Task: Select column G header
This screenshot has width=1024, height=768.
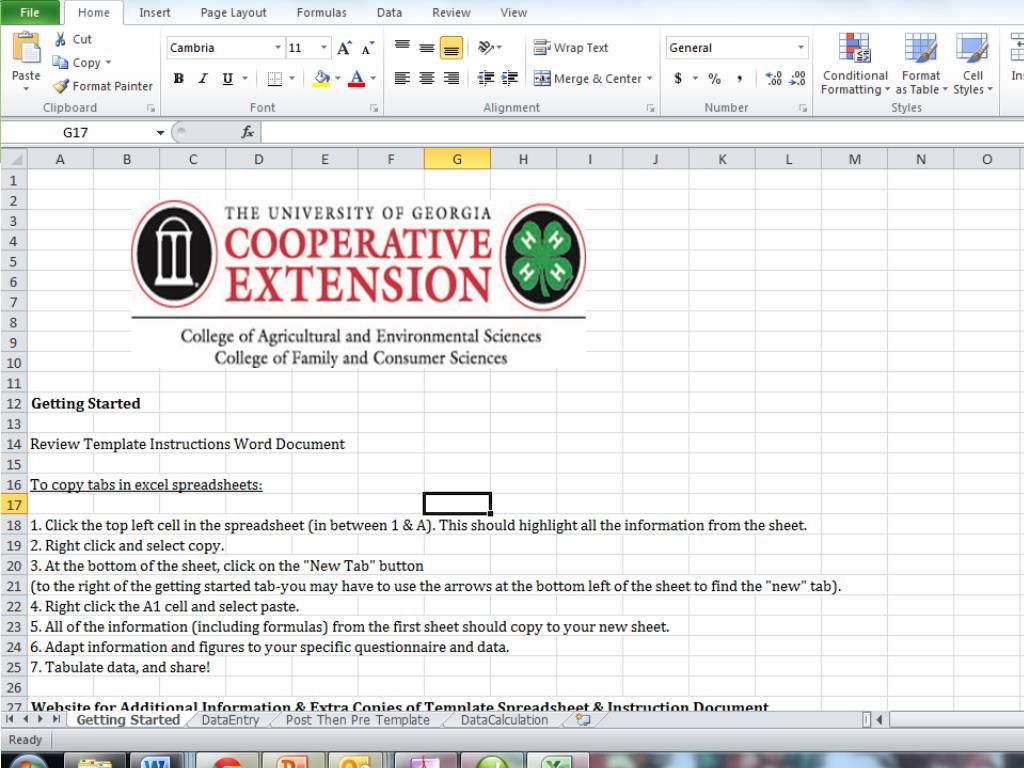Action: click(x=457, y=159)
